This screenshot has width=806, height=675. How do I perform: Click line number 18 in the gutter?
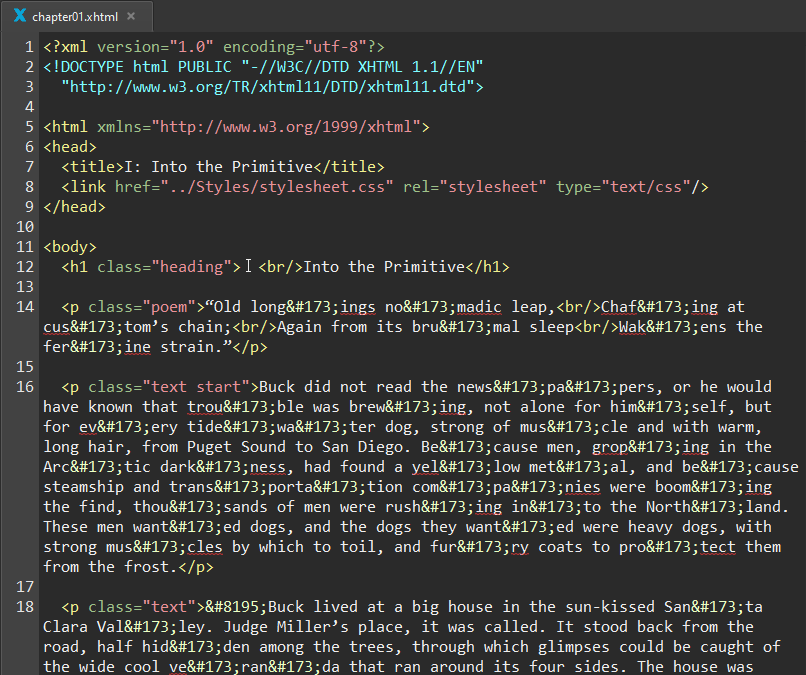(x=25, y=607)
